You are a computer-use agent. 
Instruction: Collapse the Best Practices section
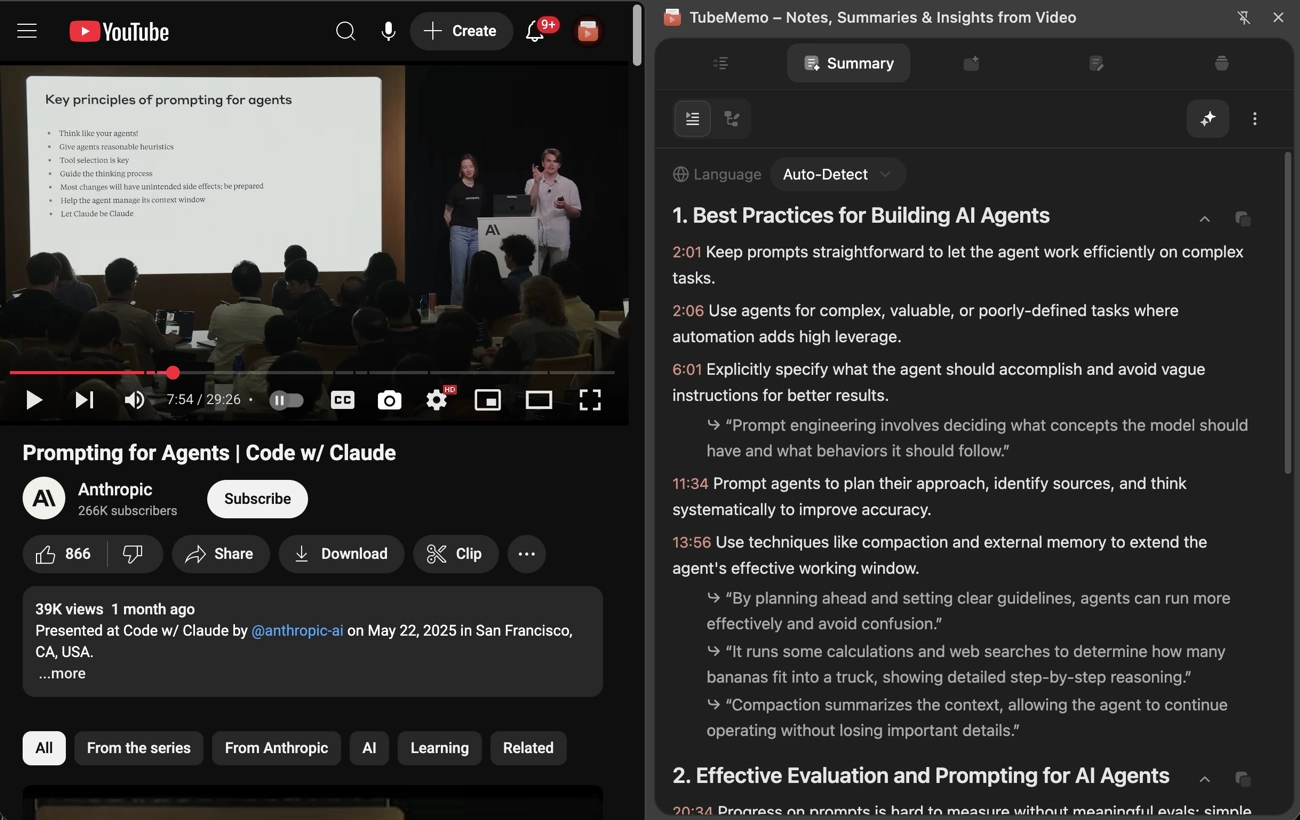tap(1204, 219)
